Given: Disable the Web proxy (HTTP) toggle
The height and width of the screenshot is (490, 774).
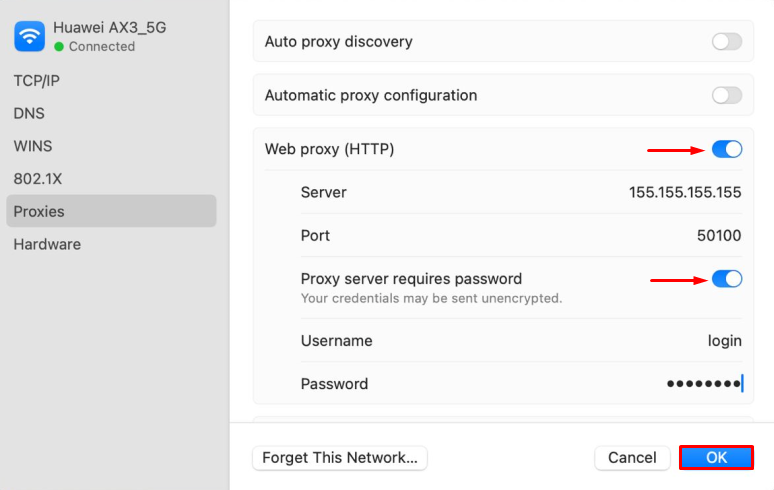Looking at the screenshot, I should tap(727, 149).
